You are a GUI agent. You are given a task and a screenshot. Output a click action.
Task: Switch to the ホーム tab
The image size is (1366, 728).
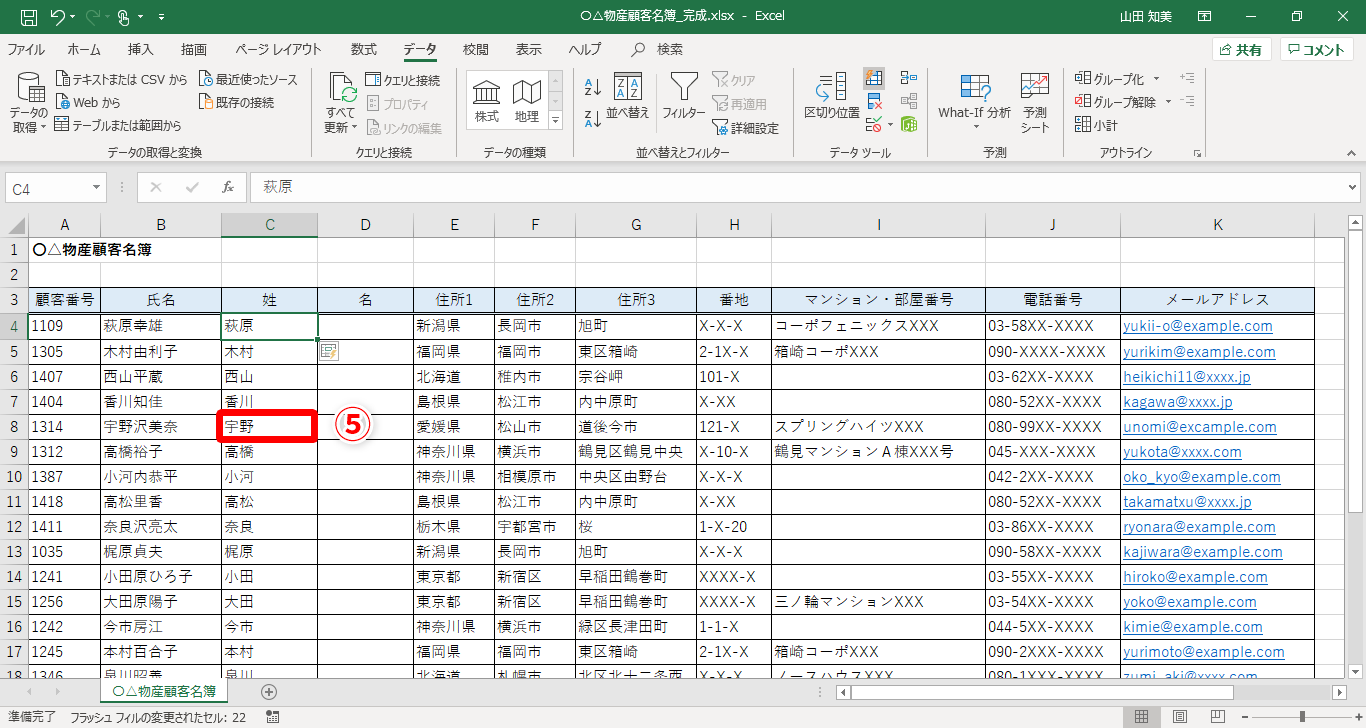84,50
